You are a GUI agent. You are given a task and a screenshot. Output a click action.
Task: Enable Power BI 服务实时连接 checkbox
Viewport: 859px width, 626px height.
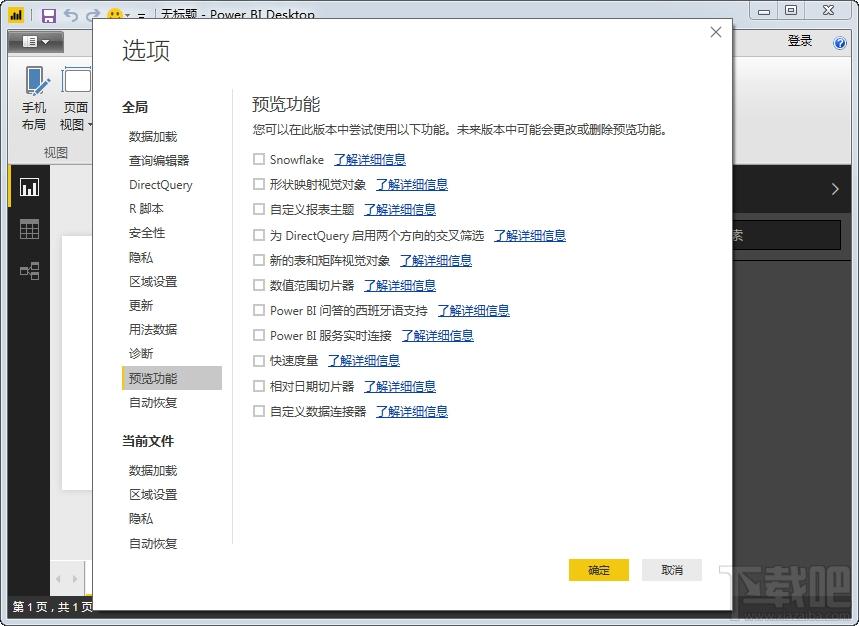point(259,335)
